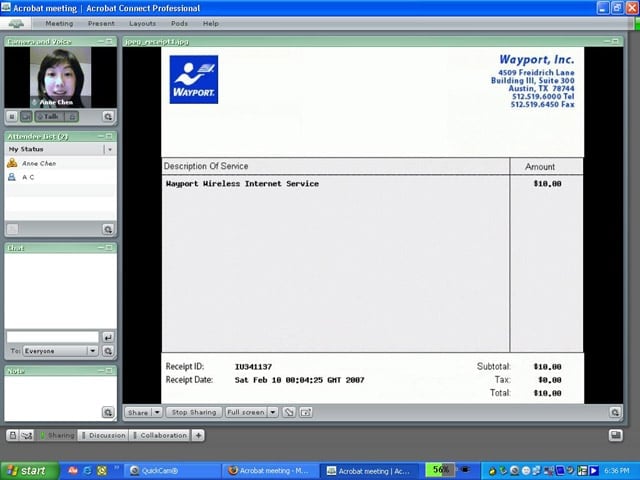Maximize the Camera and Voice pod

point(109,41)
